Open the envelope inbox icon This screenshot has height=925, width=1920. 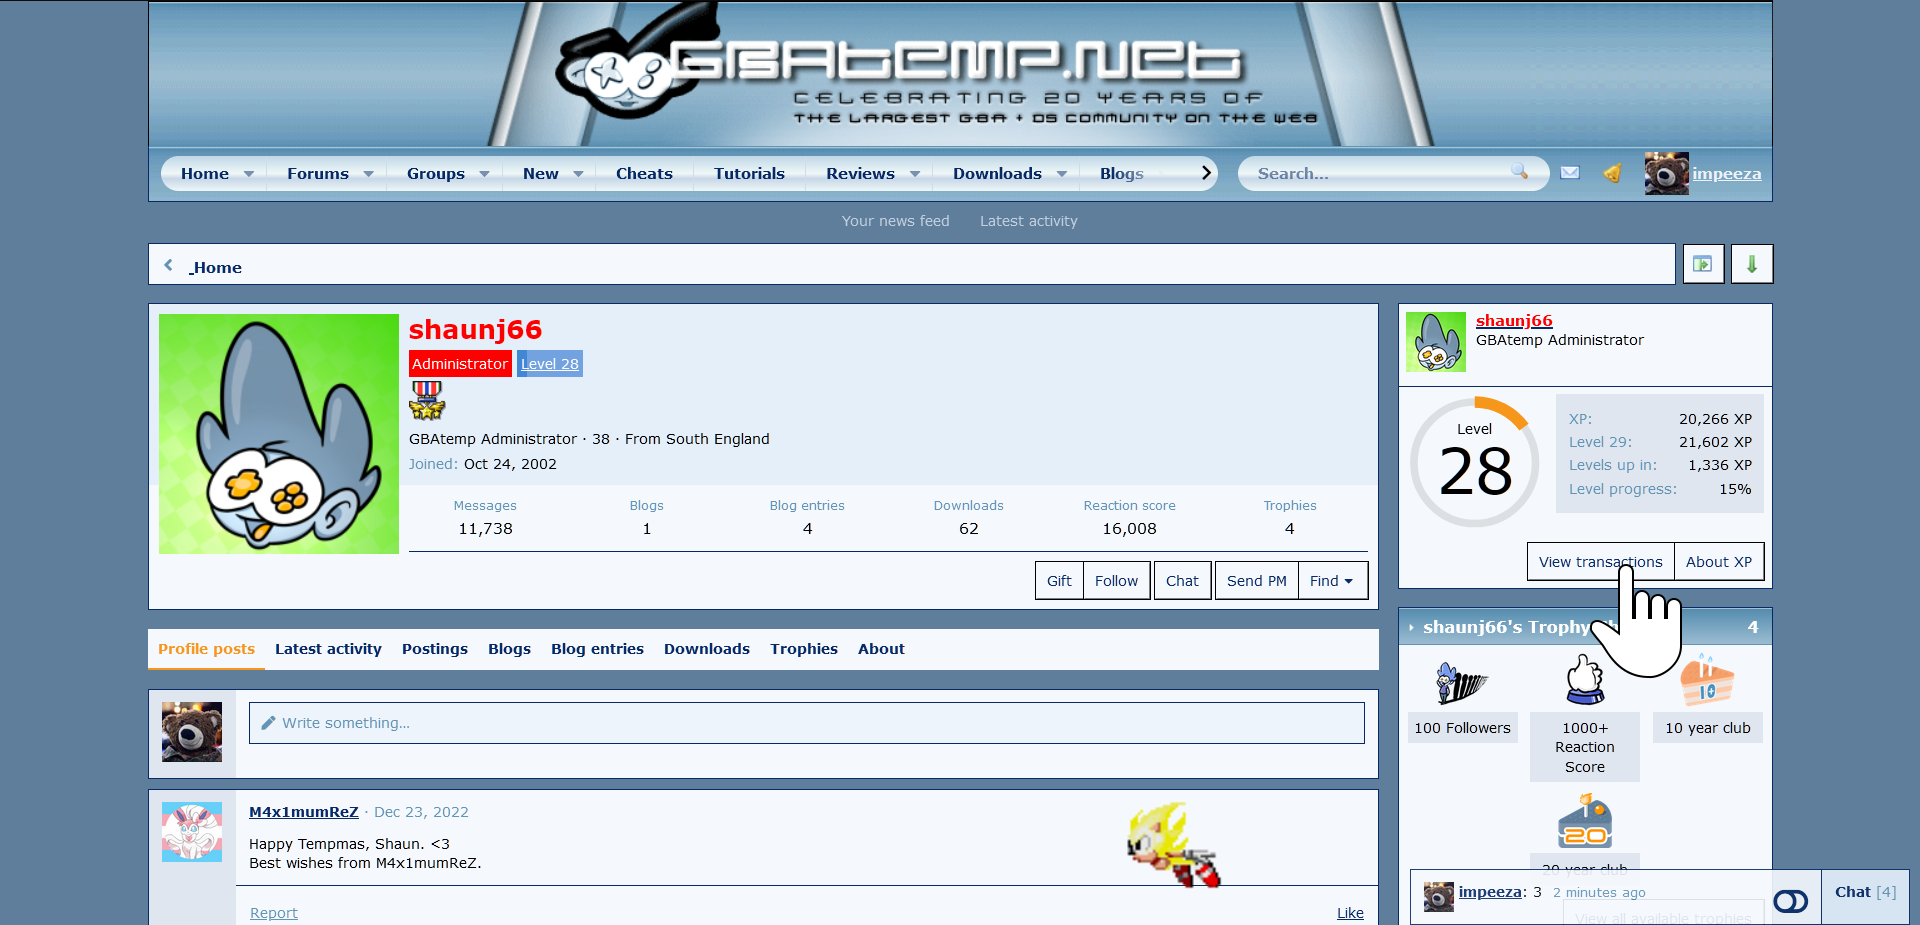(x=1570, y=173)
